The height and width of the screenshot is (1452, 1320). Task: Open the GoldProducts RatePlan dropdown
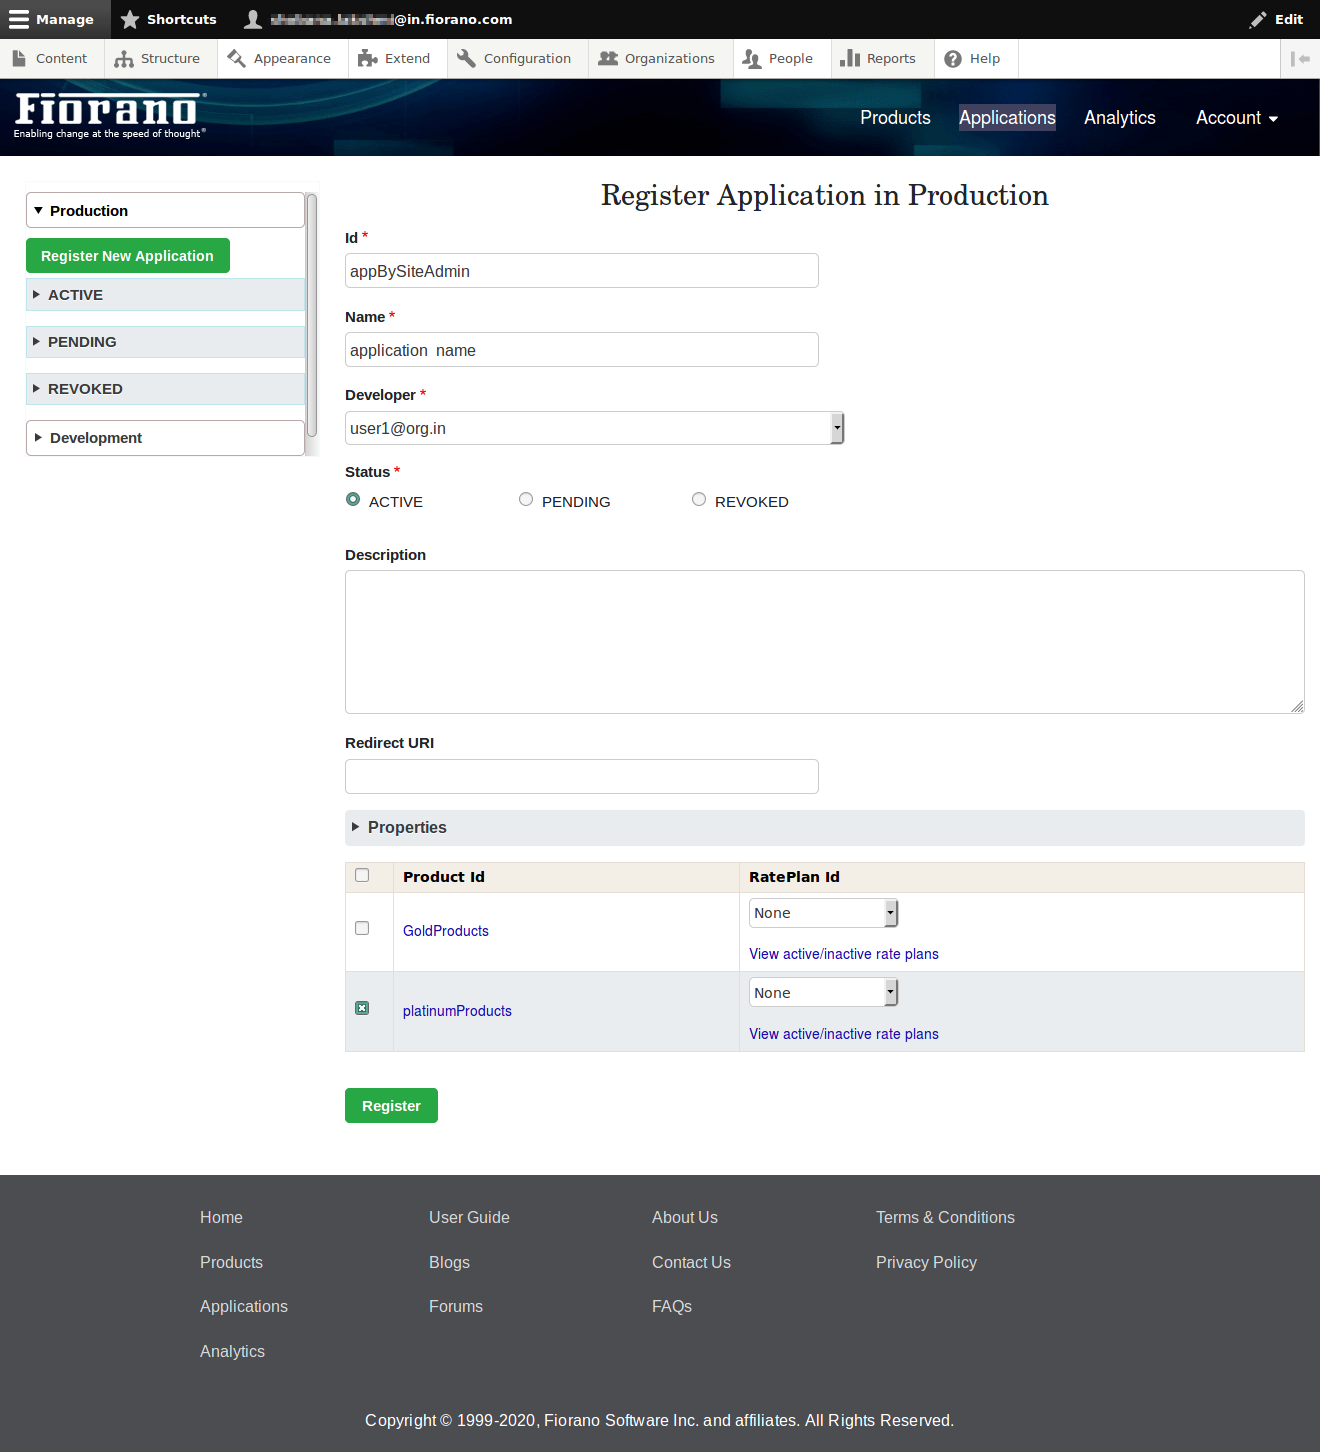824,913
